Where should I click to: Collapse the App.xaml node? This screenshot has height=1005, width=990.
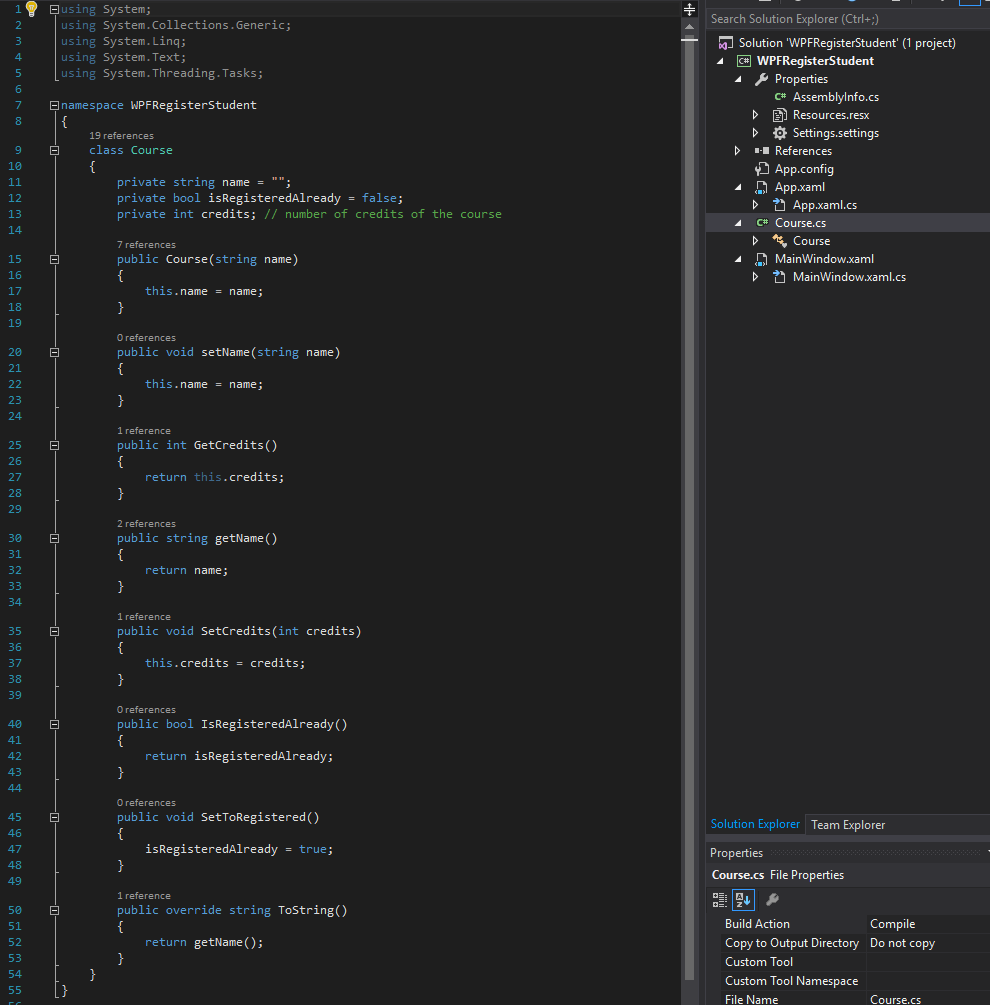738,187
